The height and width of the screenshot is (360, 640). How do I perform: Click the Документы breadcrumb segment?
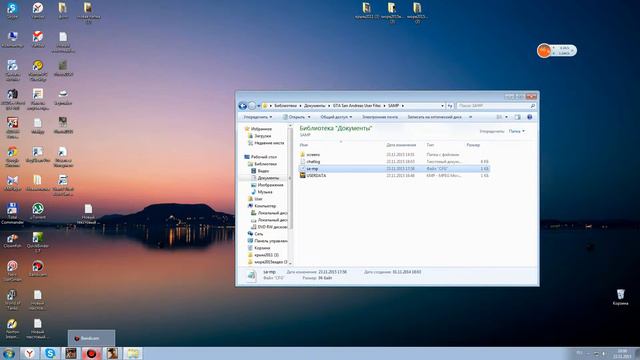(x=315, y=106)
